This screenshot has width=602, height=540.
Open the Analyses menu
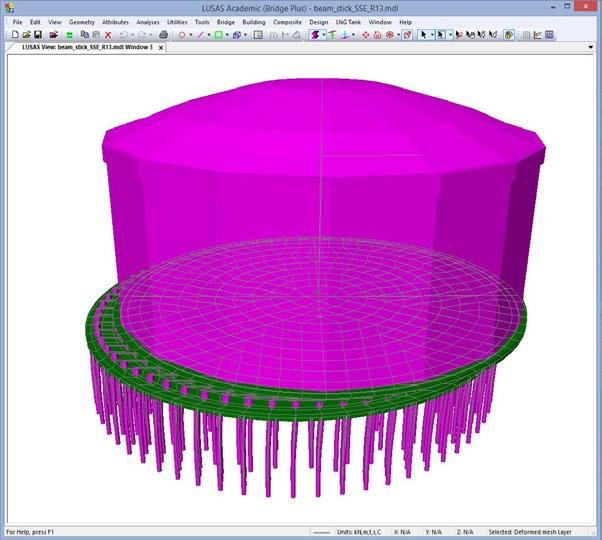pyautogui.click(x=148, y=22)
